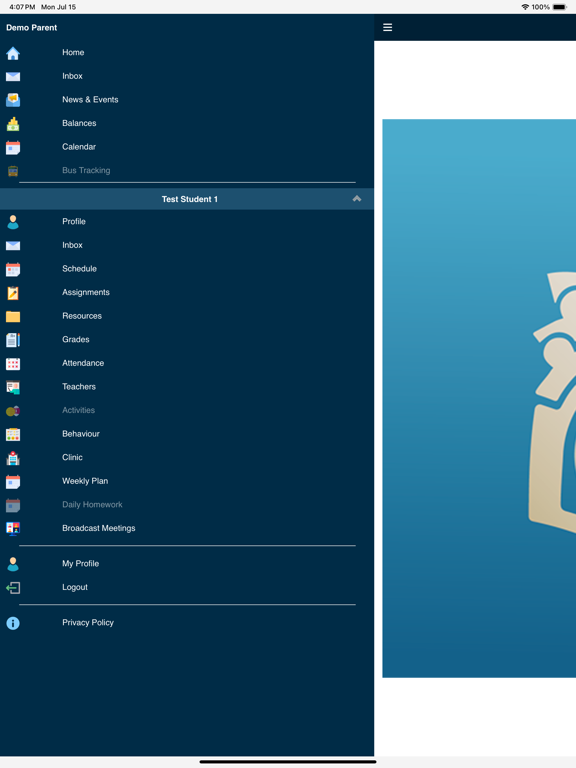Tap the school logo banner image
The height and width of the screenshot is (768, 576).
coord(479,398)
